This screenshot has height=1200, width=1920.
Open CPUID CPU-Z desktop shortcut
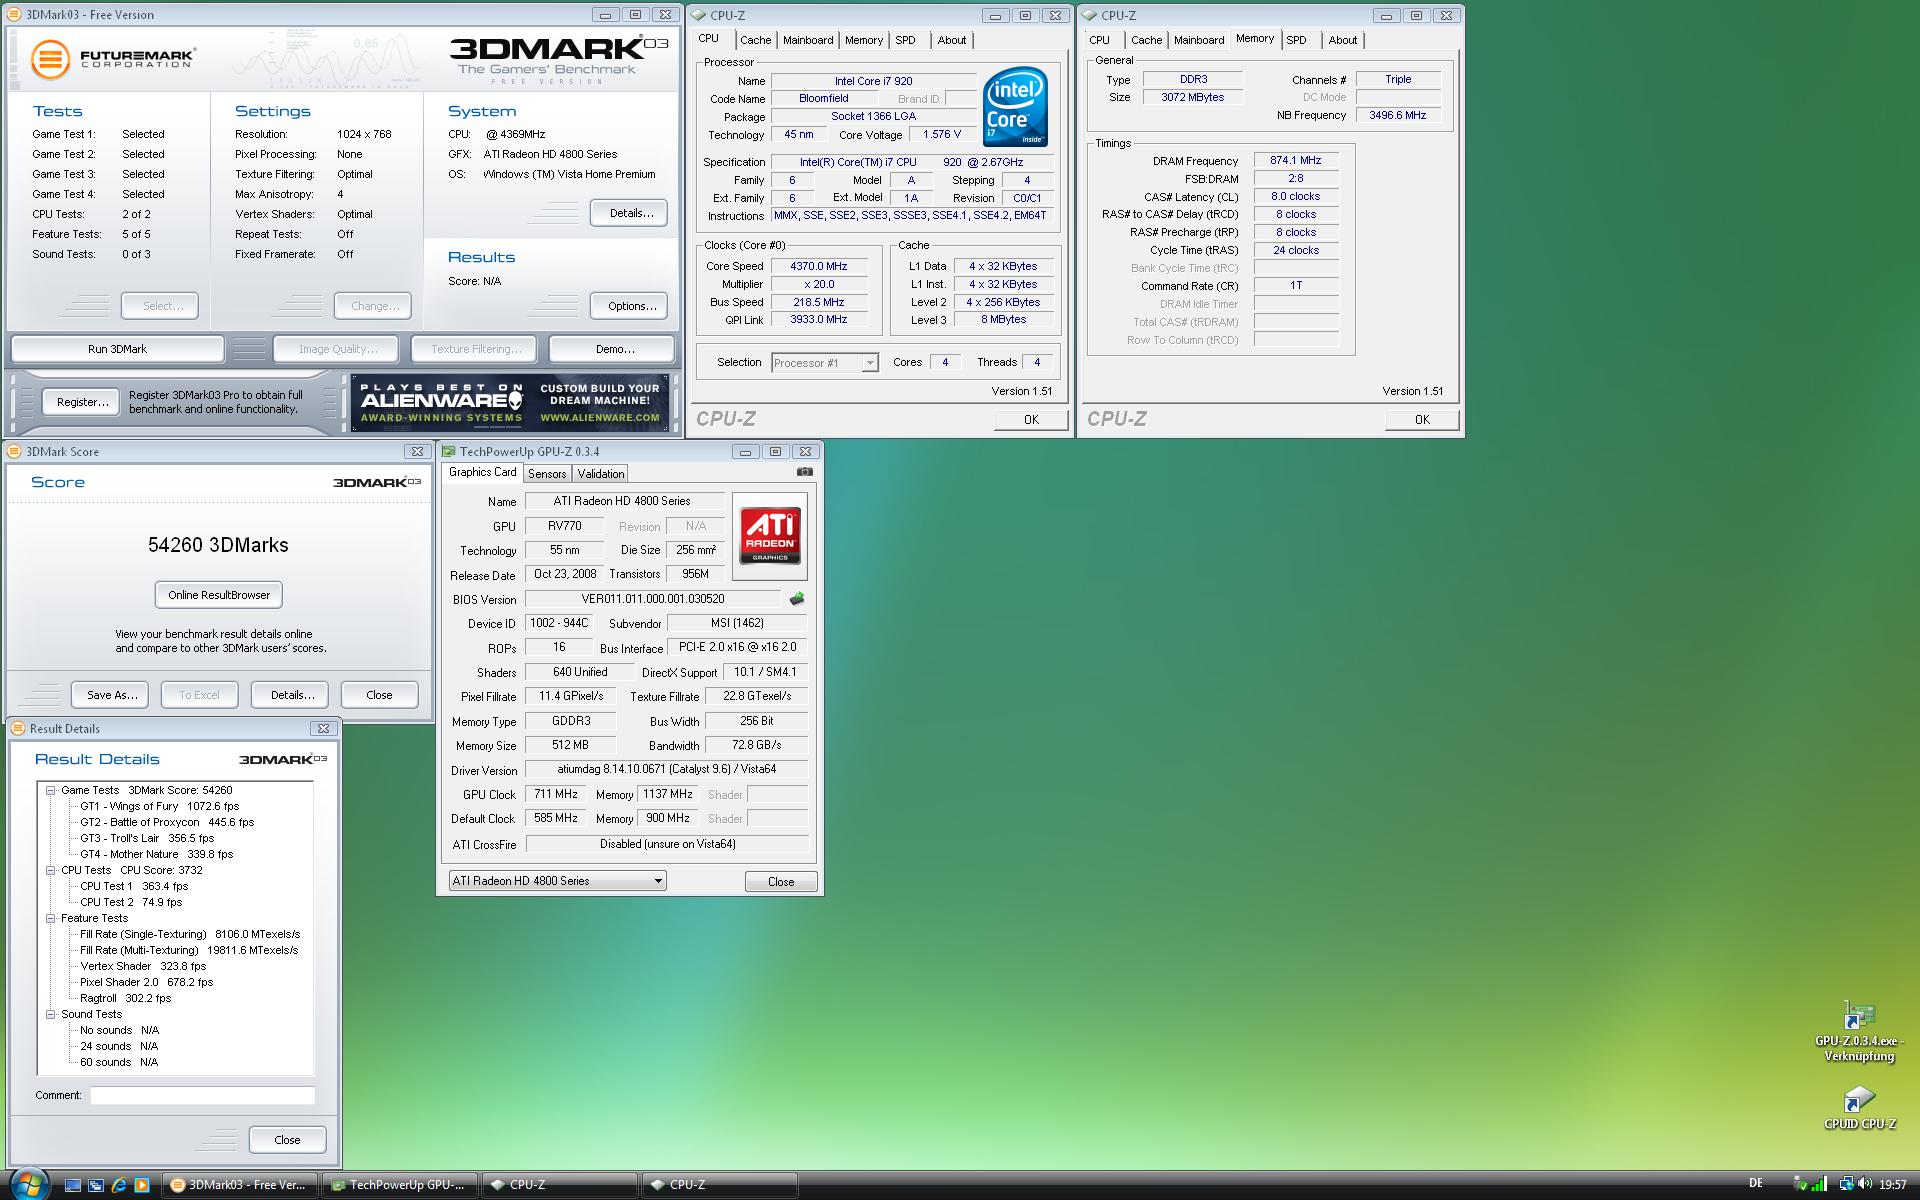click(1859, 1108)
